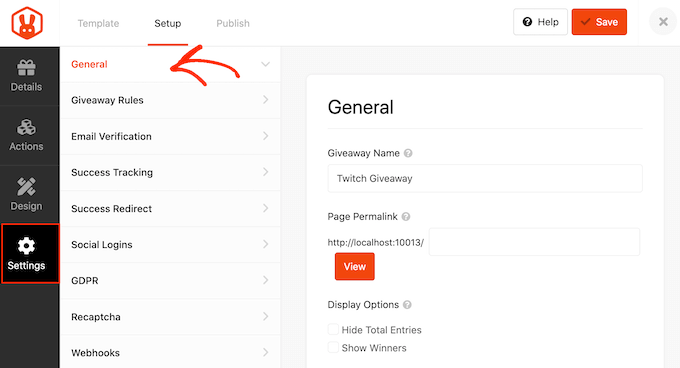This screenshot has width=680, height=368.
Task: Save the giveaway with Save button
Action: (x=599, y=22)
